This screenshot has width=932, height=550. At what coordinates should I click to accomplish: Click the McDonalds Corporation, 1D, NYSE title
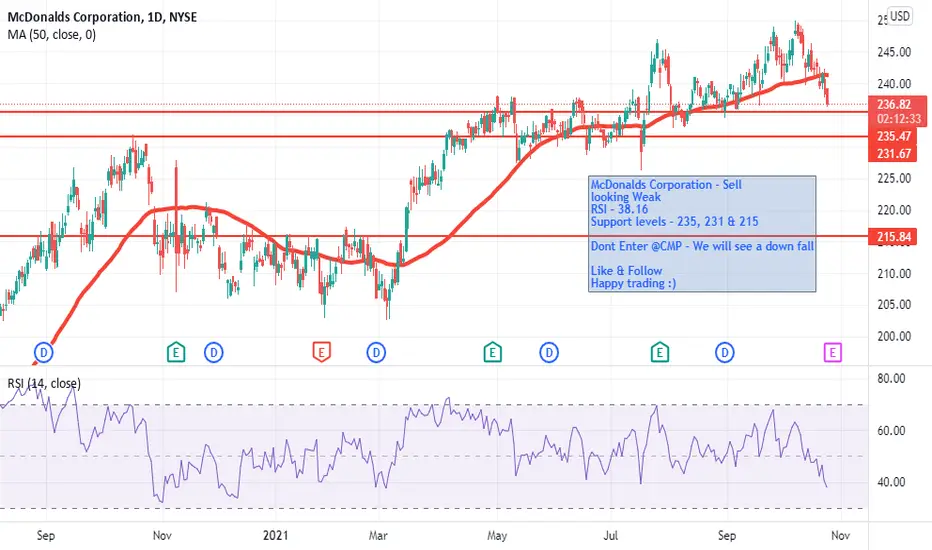(102, 17)
